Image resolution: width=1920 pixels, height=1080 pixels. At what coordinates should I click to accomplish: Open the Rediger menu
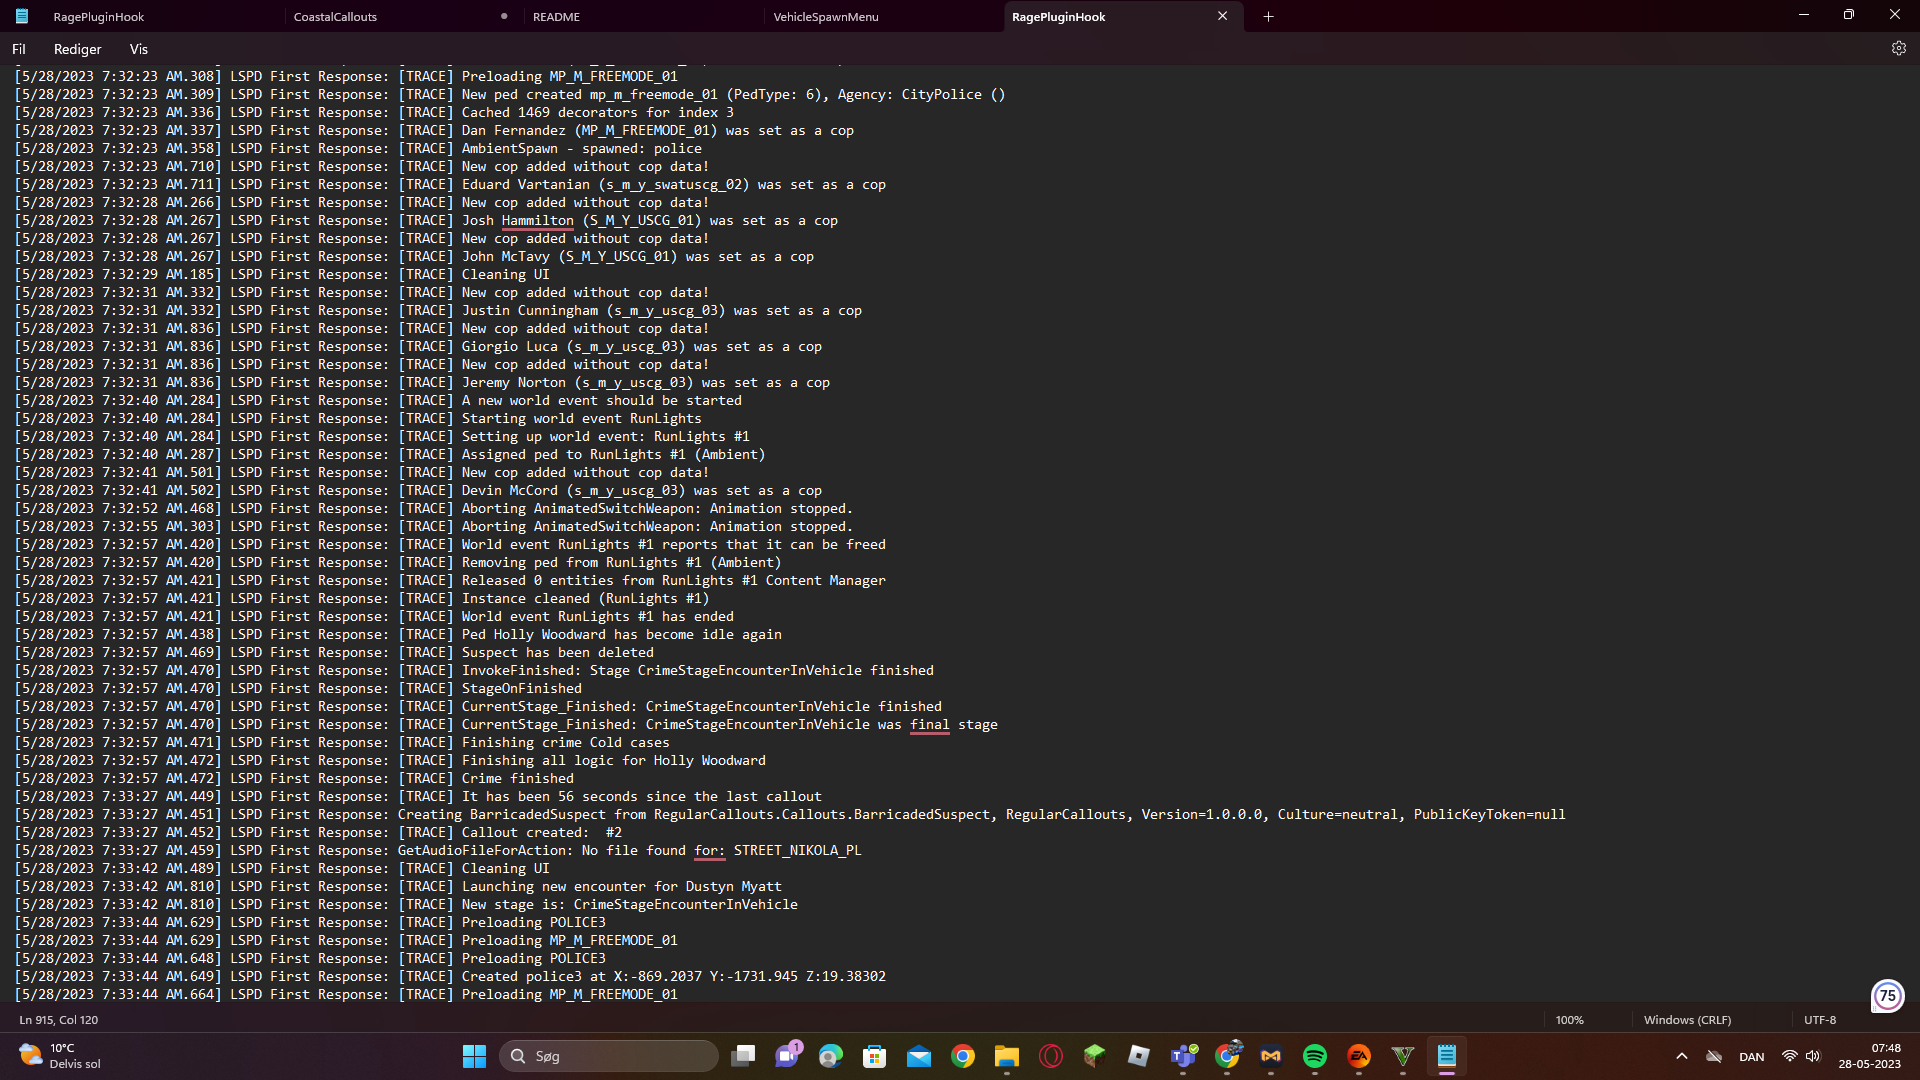(77, 49)
